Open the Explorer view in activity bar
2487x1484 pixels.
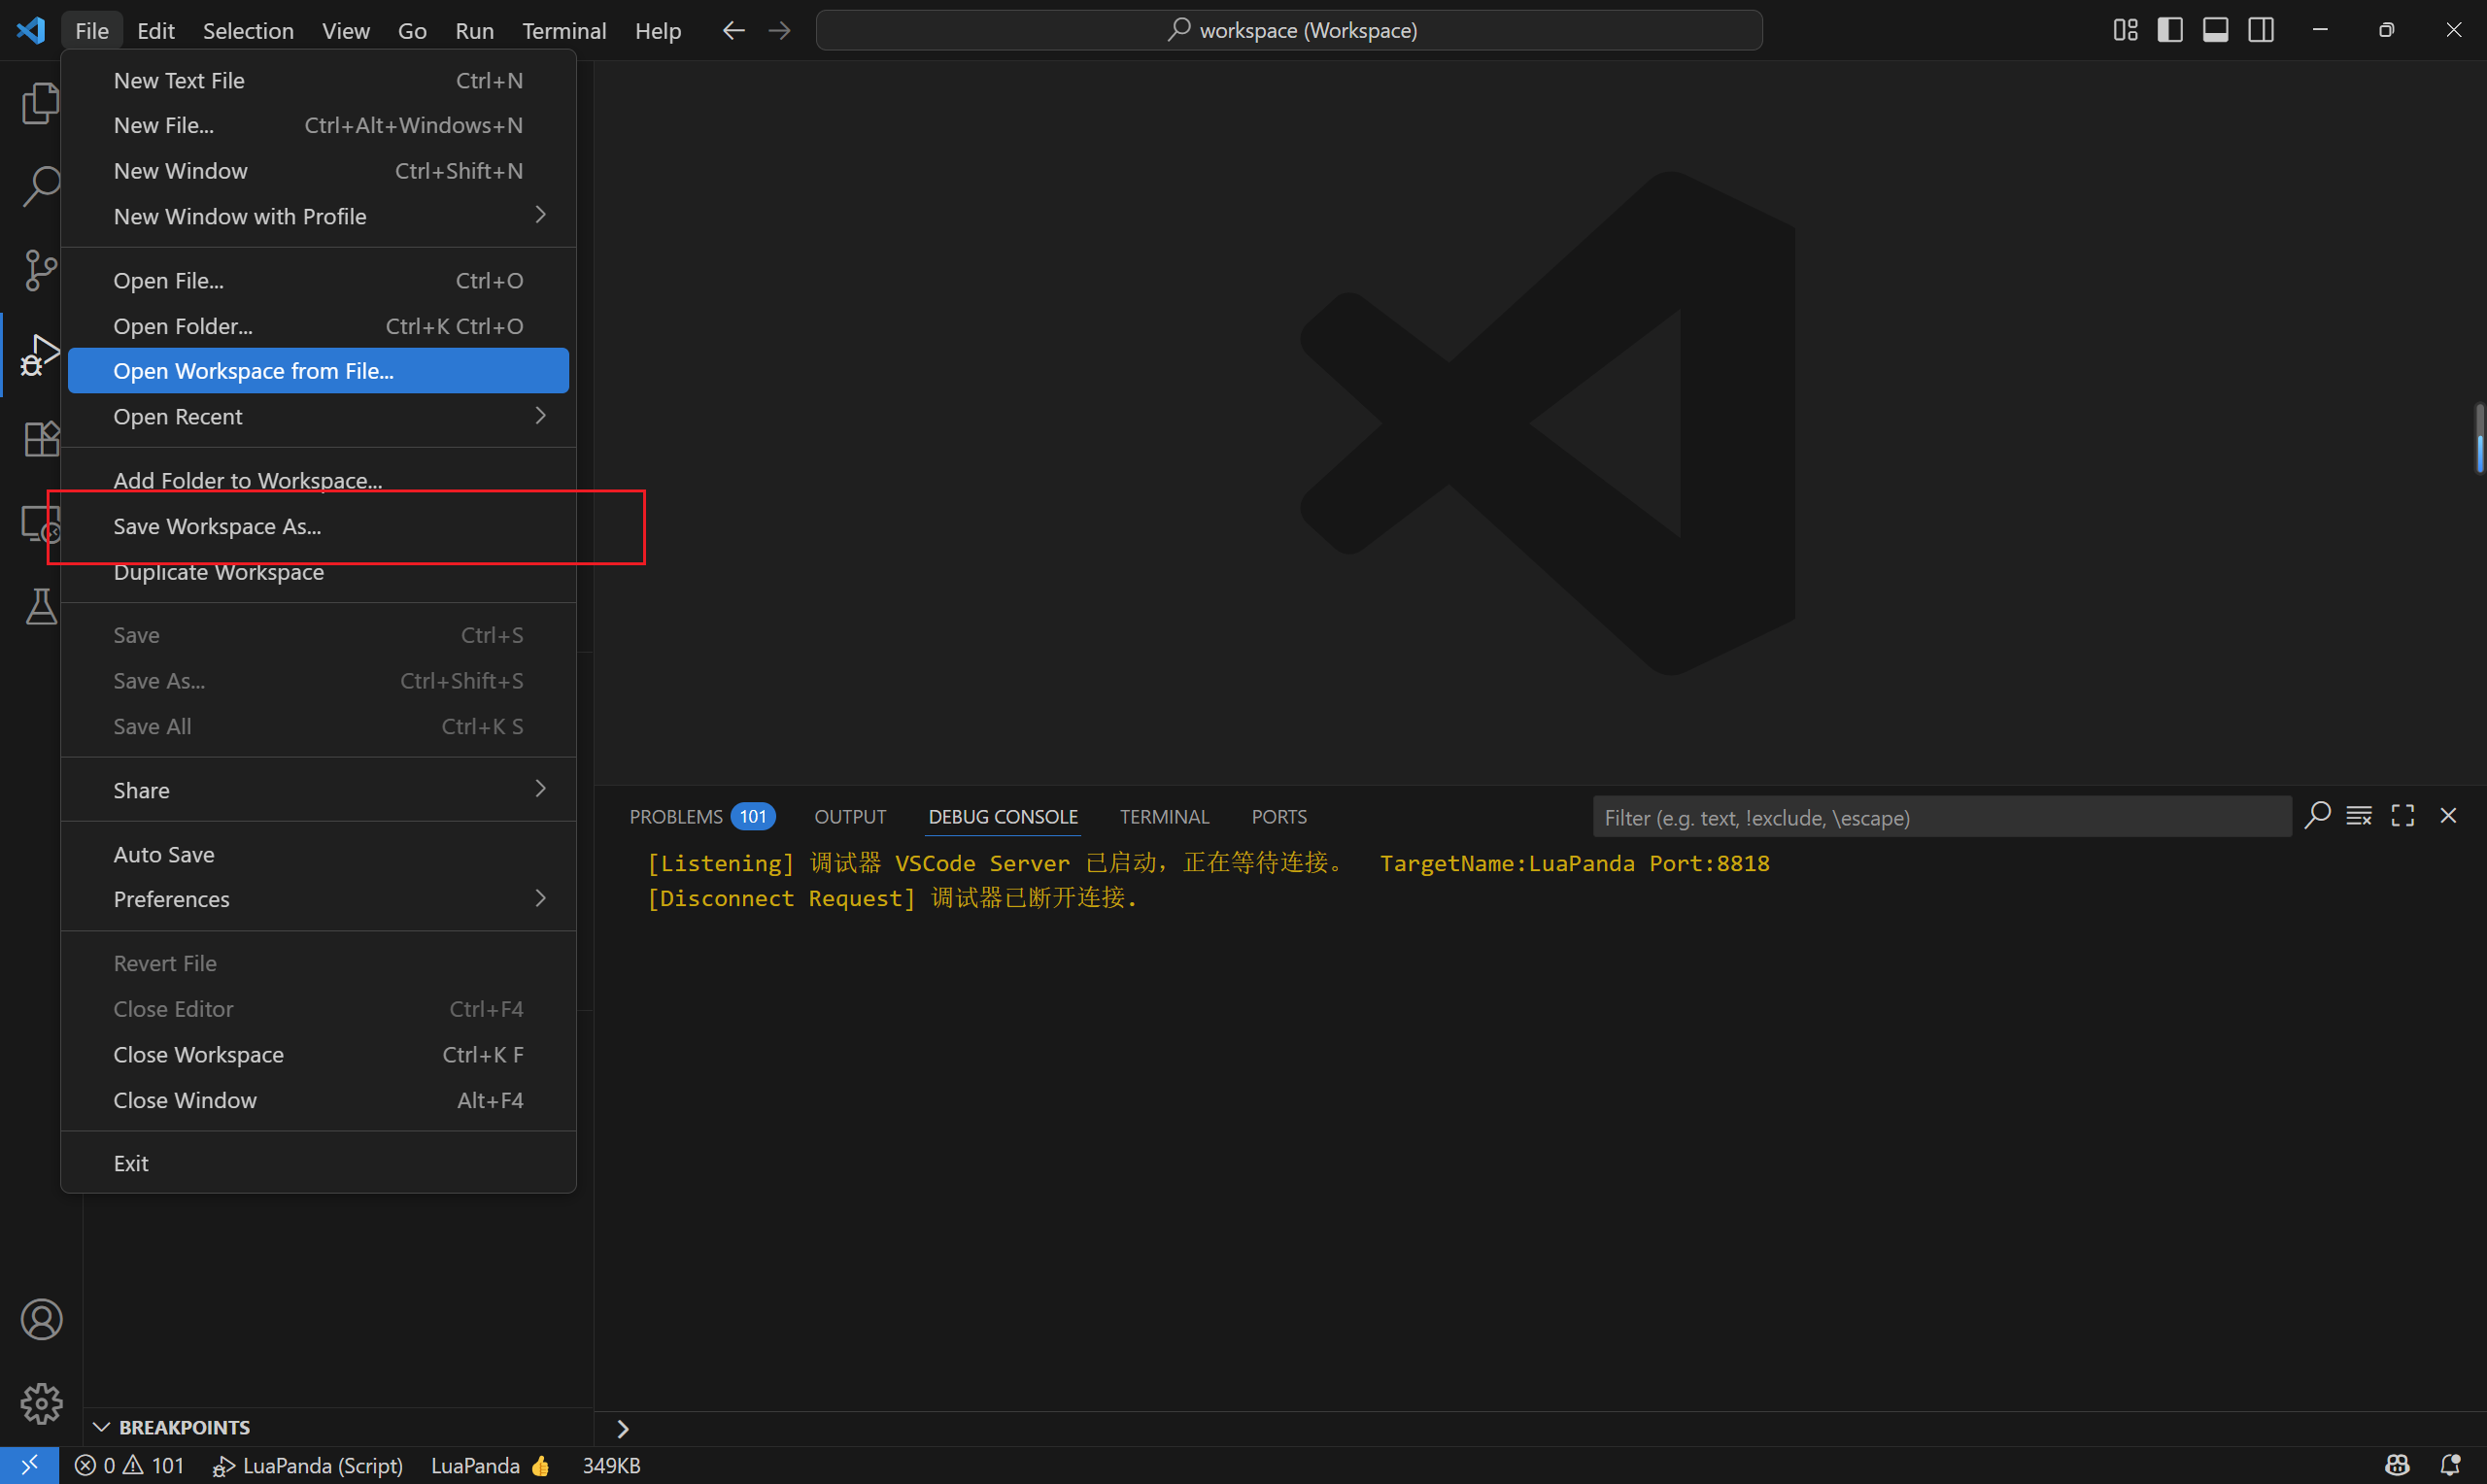[40, 103]
